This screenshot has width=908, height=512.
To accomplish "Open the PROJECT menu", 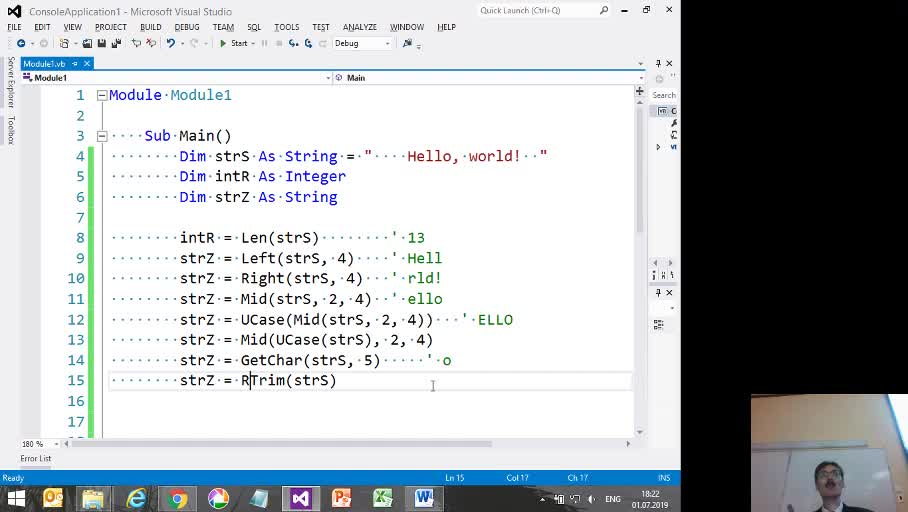I will [111, 27].
